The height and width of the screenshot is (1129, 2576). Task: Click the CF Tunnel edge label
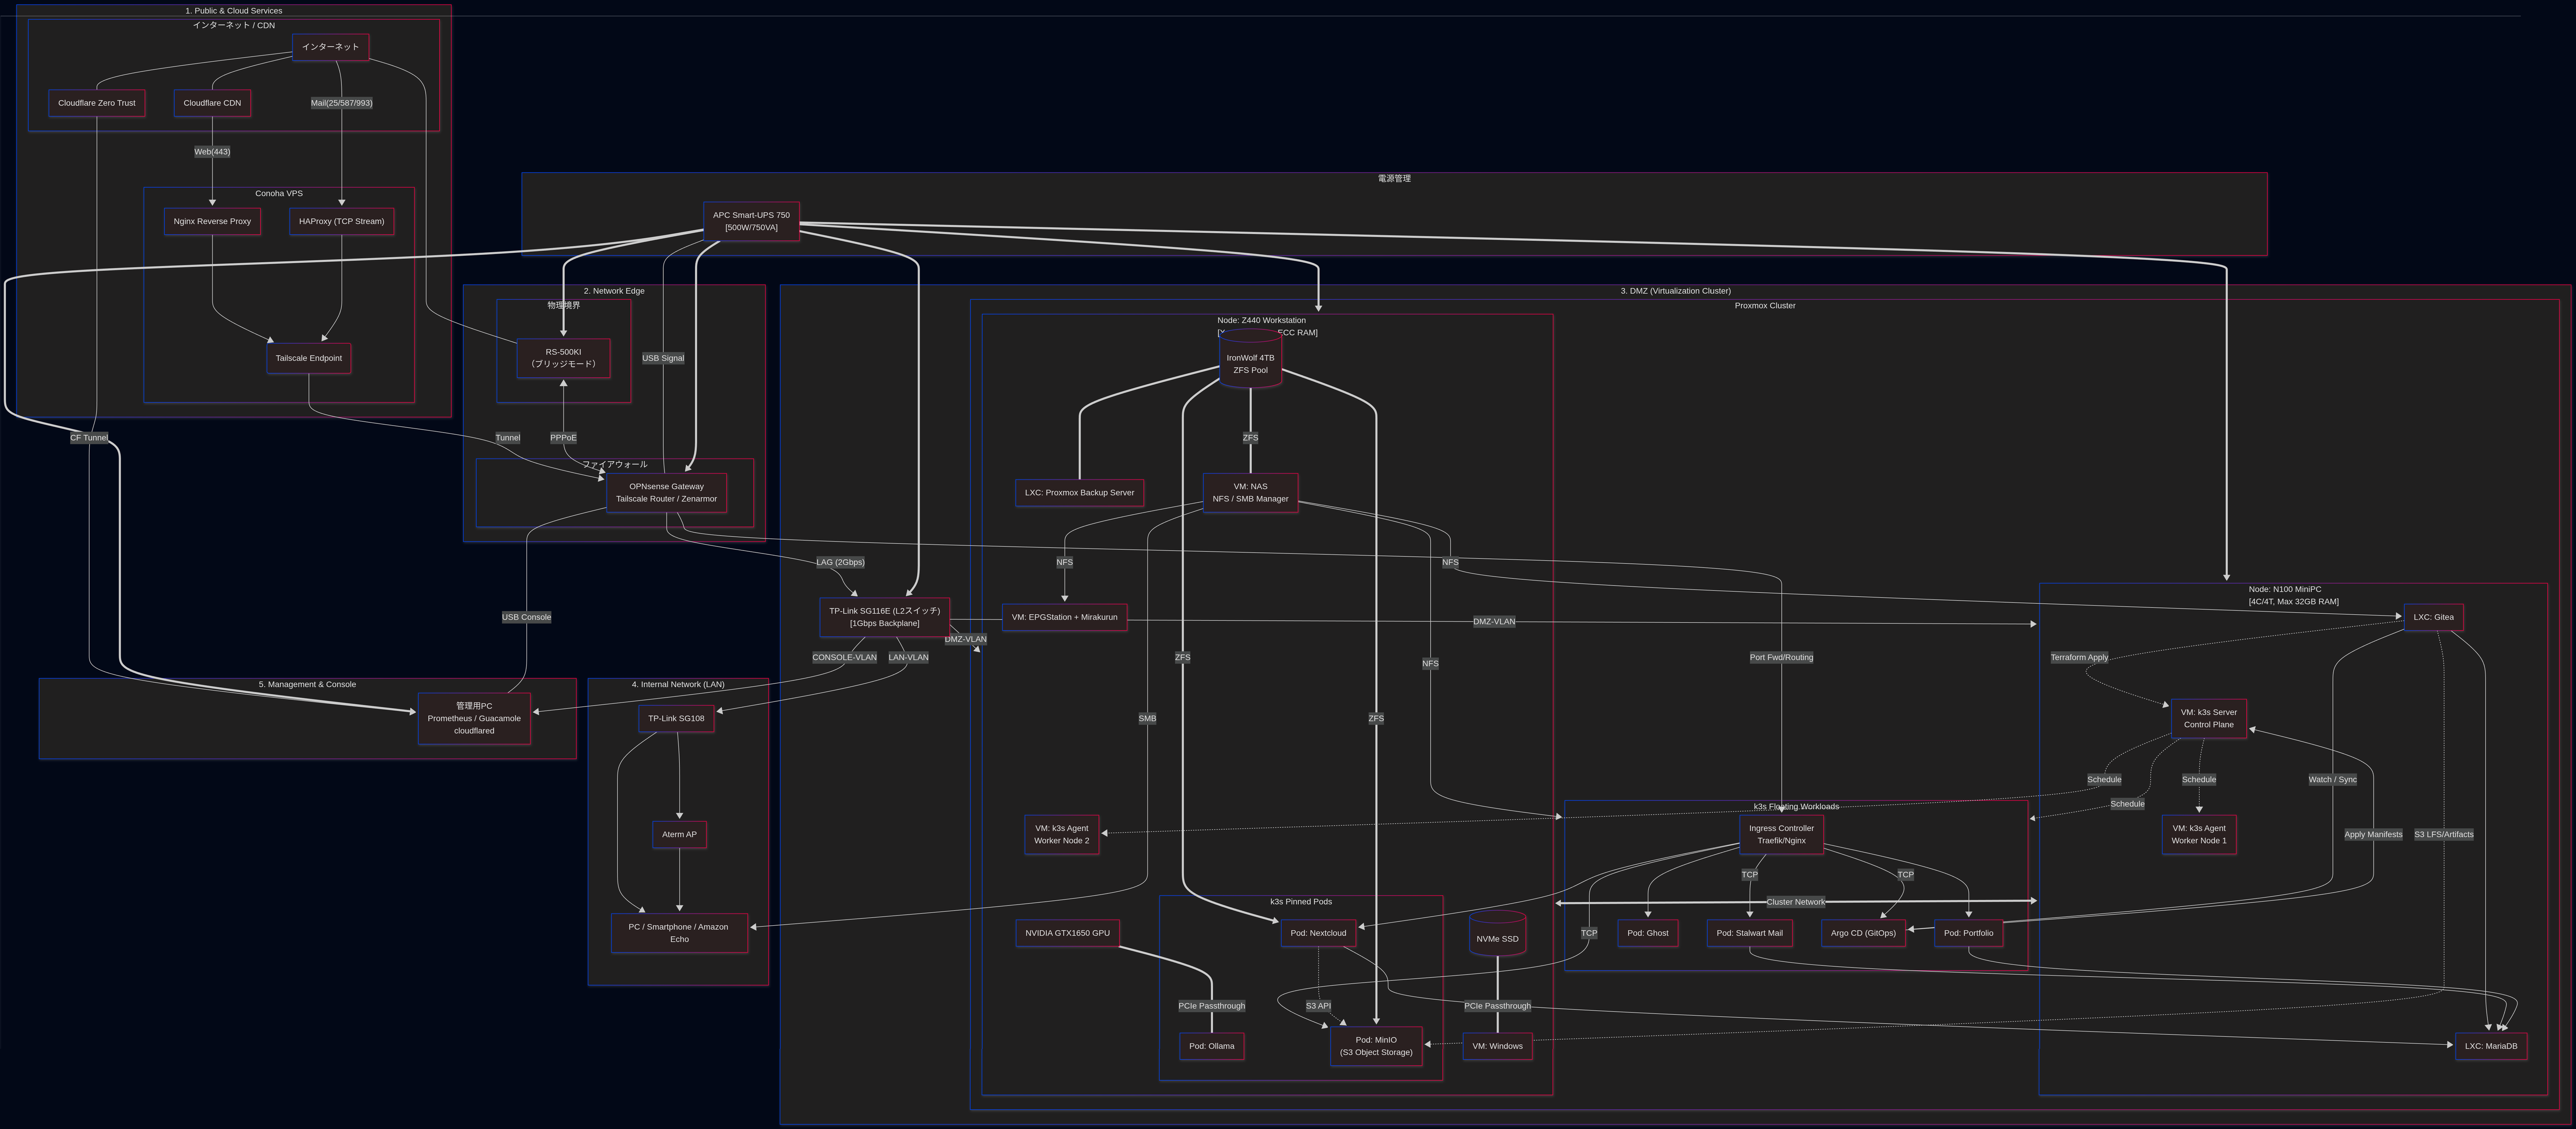[x=89, y=438]
